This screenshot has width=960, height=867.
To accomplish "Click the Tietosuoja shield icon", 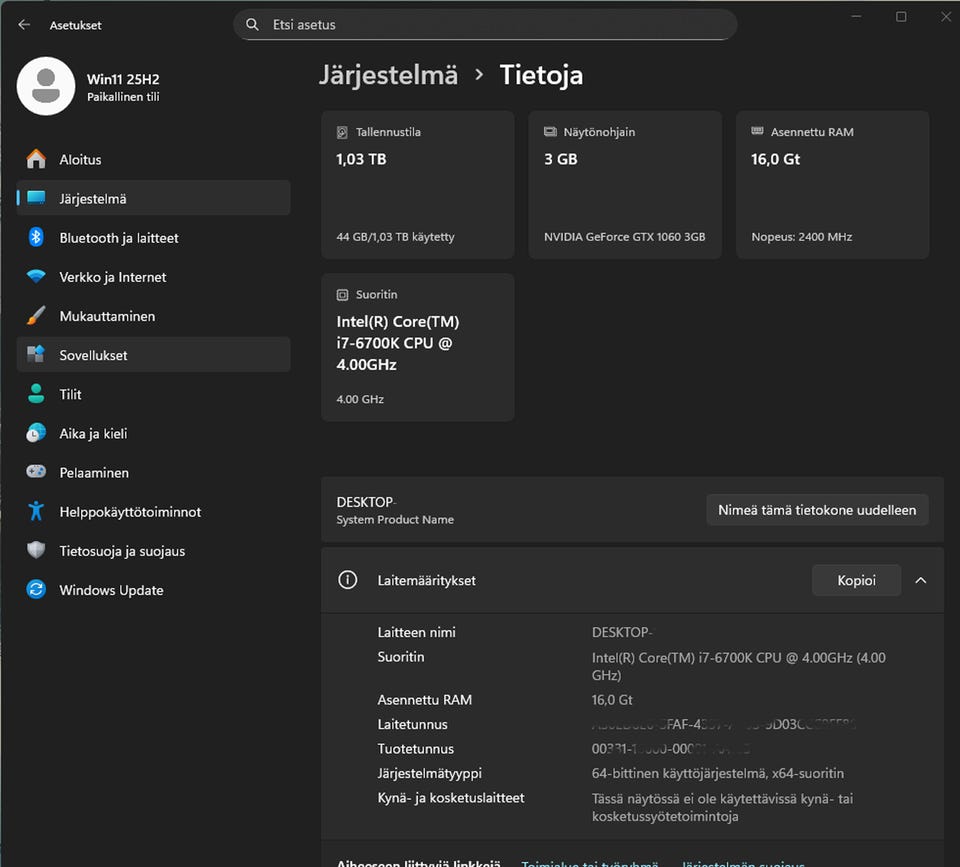I will [x=36, y=550].
